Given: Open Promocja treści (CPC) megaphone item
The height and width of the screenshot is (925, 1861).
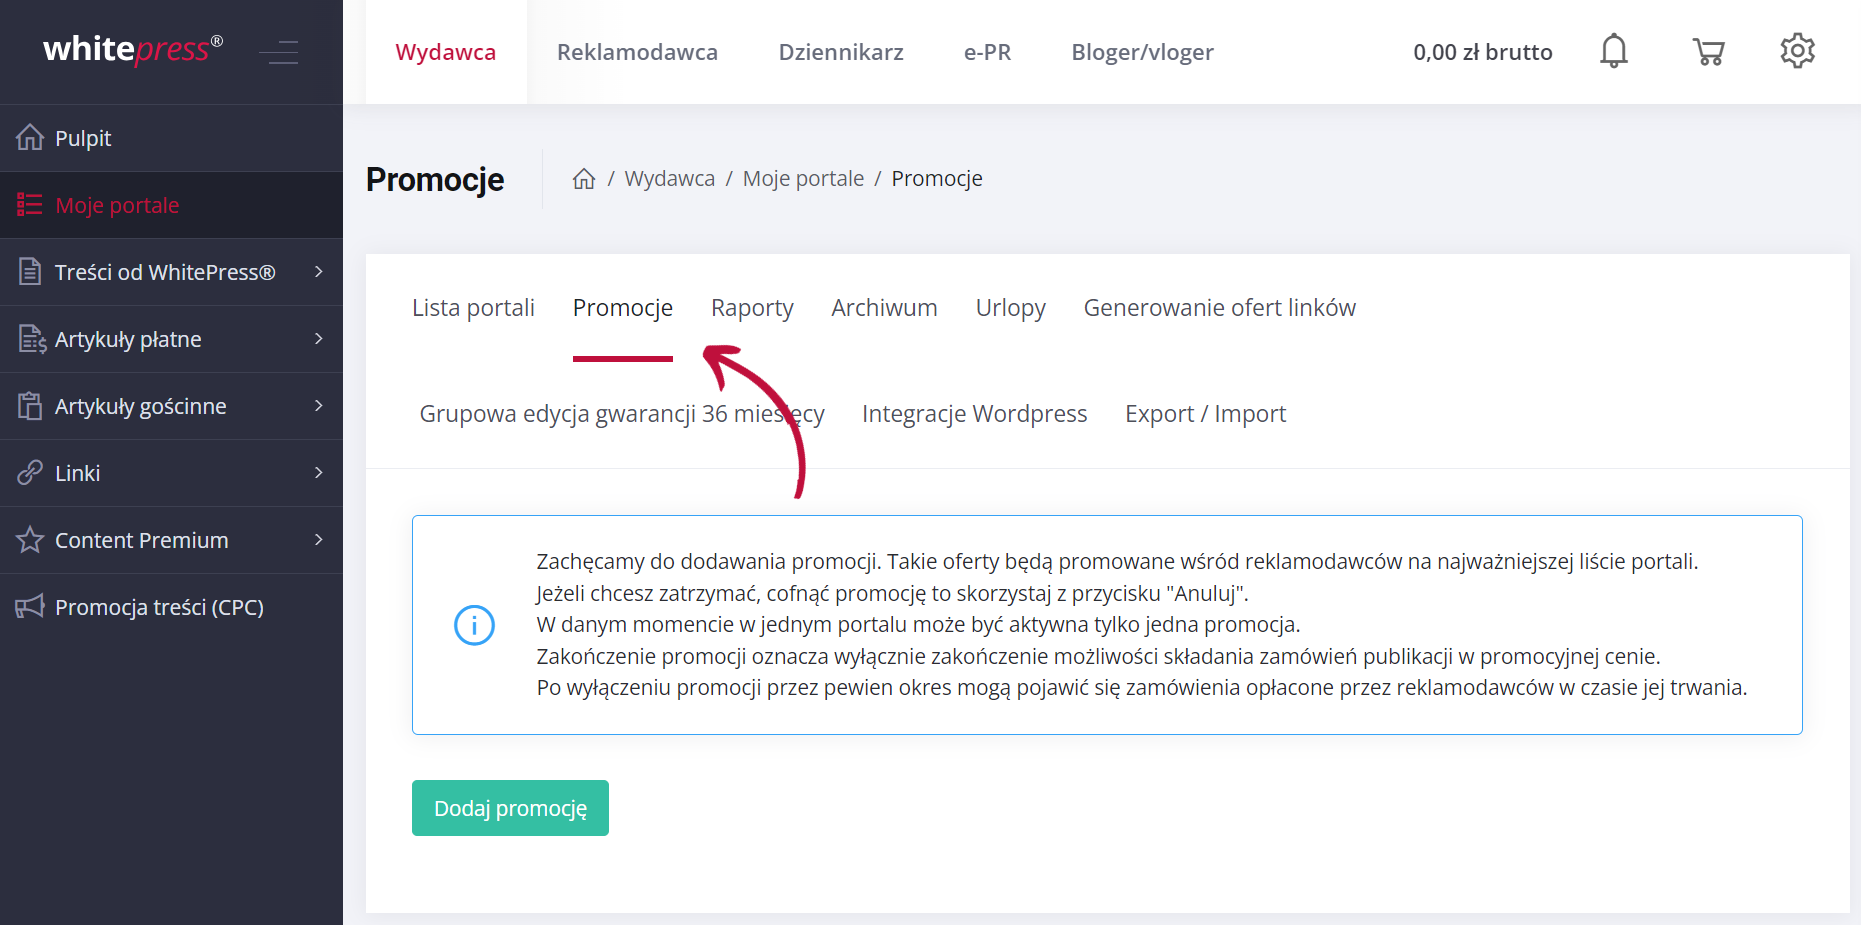Looking at the screenshot, I should (159, 607).
